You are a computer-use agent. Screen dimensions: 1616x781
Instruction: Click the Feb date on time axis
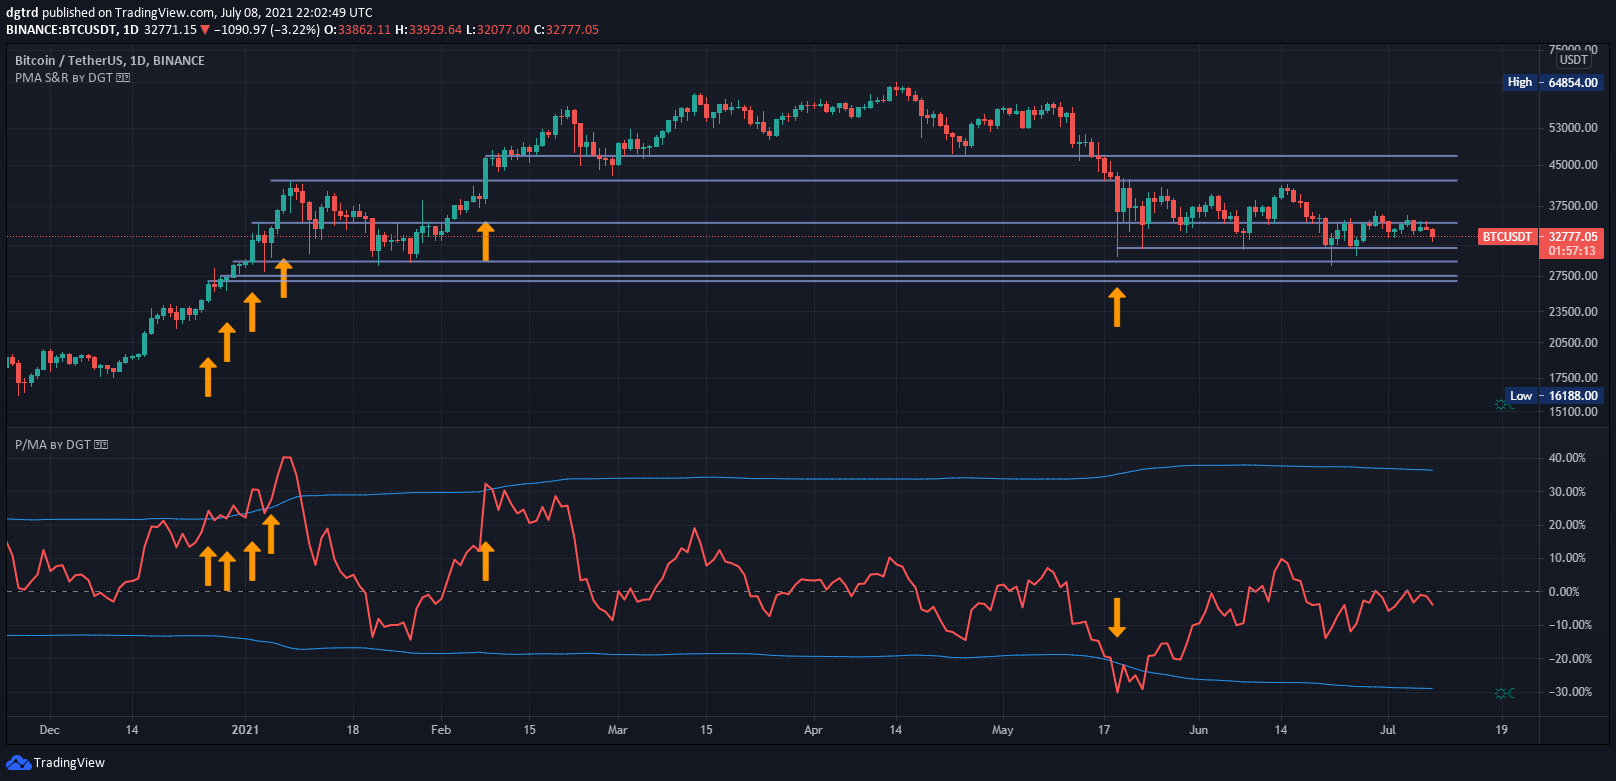pos(441,730)
